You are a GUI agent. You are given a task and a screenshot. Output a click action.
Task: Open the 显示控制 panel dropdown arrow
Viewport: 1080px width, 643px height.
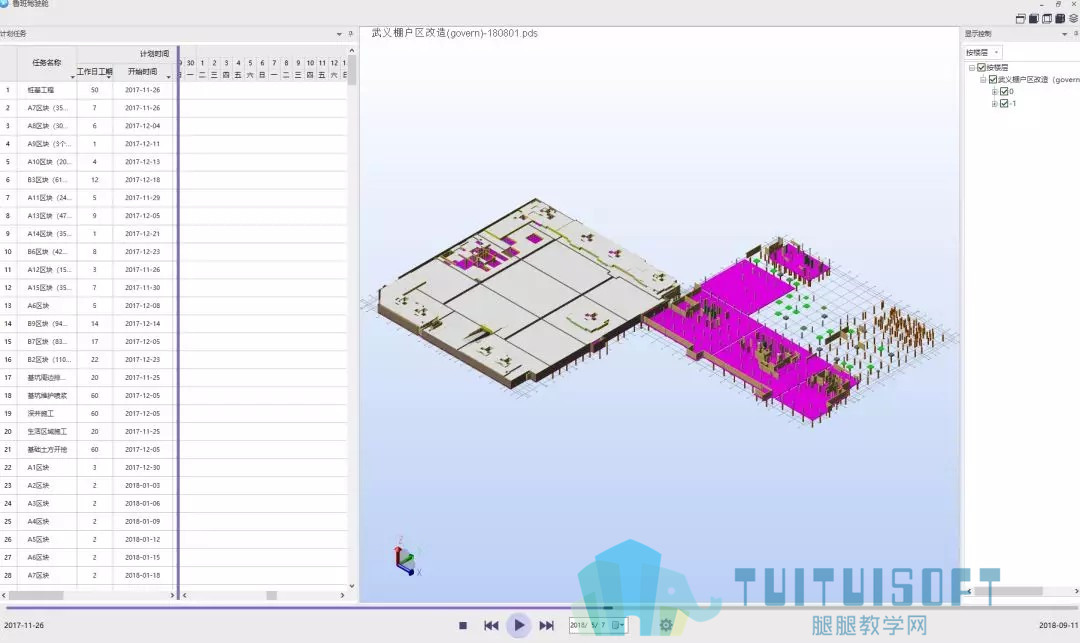click(1064, 34)
